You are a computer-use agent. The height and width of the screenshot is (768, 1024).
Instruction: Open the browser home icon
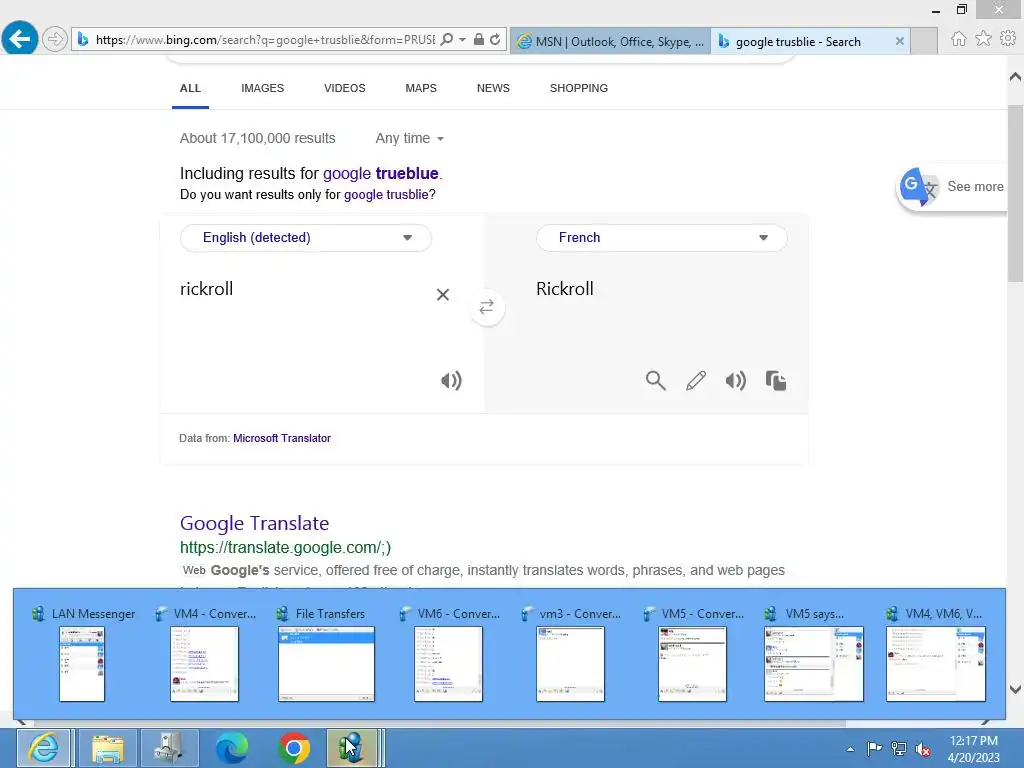tap(959, 39)
